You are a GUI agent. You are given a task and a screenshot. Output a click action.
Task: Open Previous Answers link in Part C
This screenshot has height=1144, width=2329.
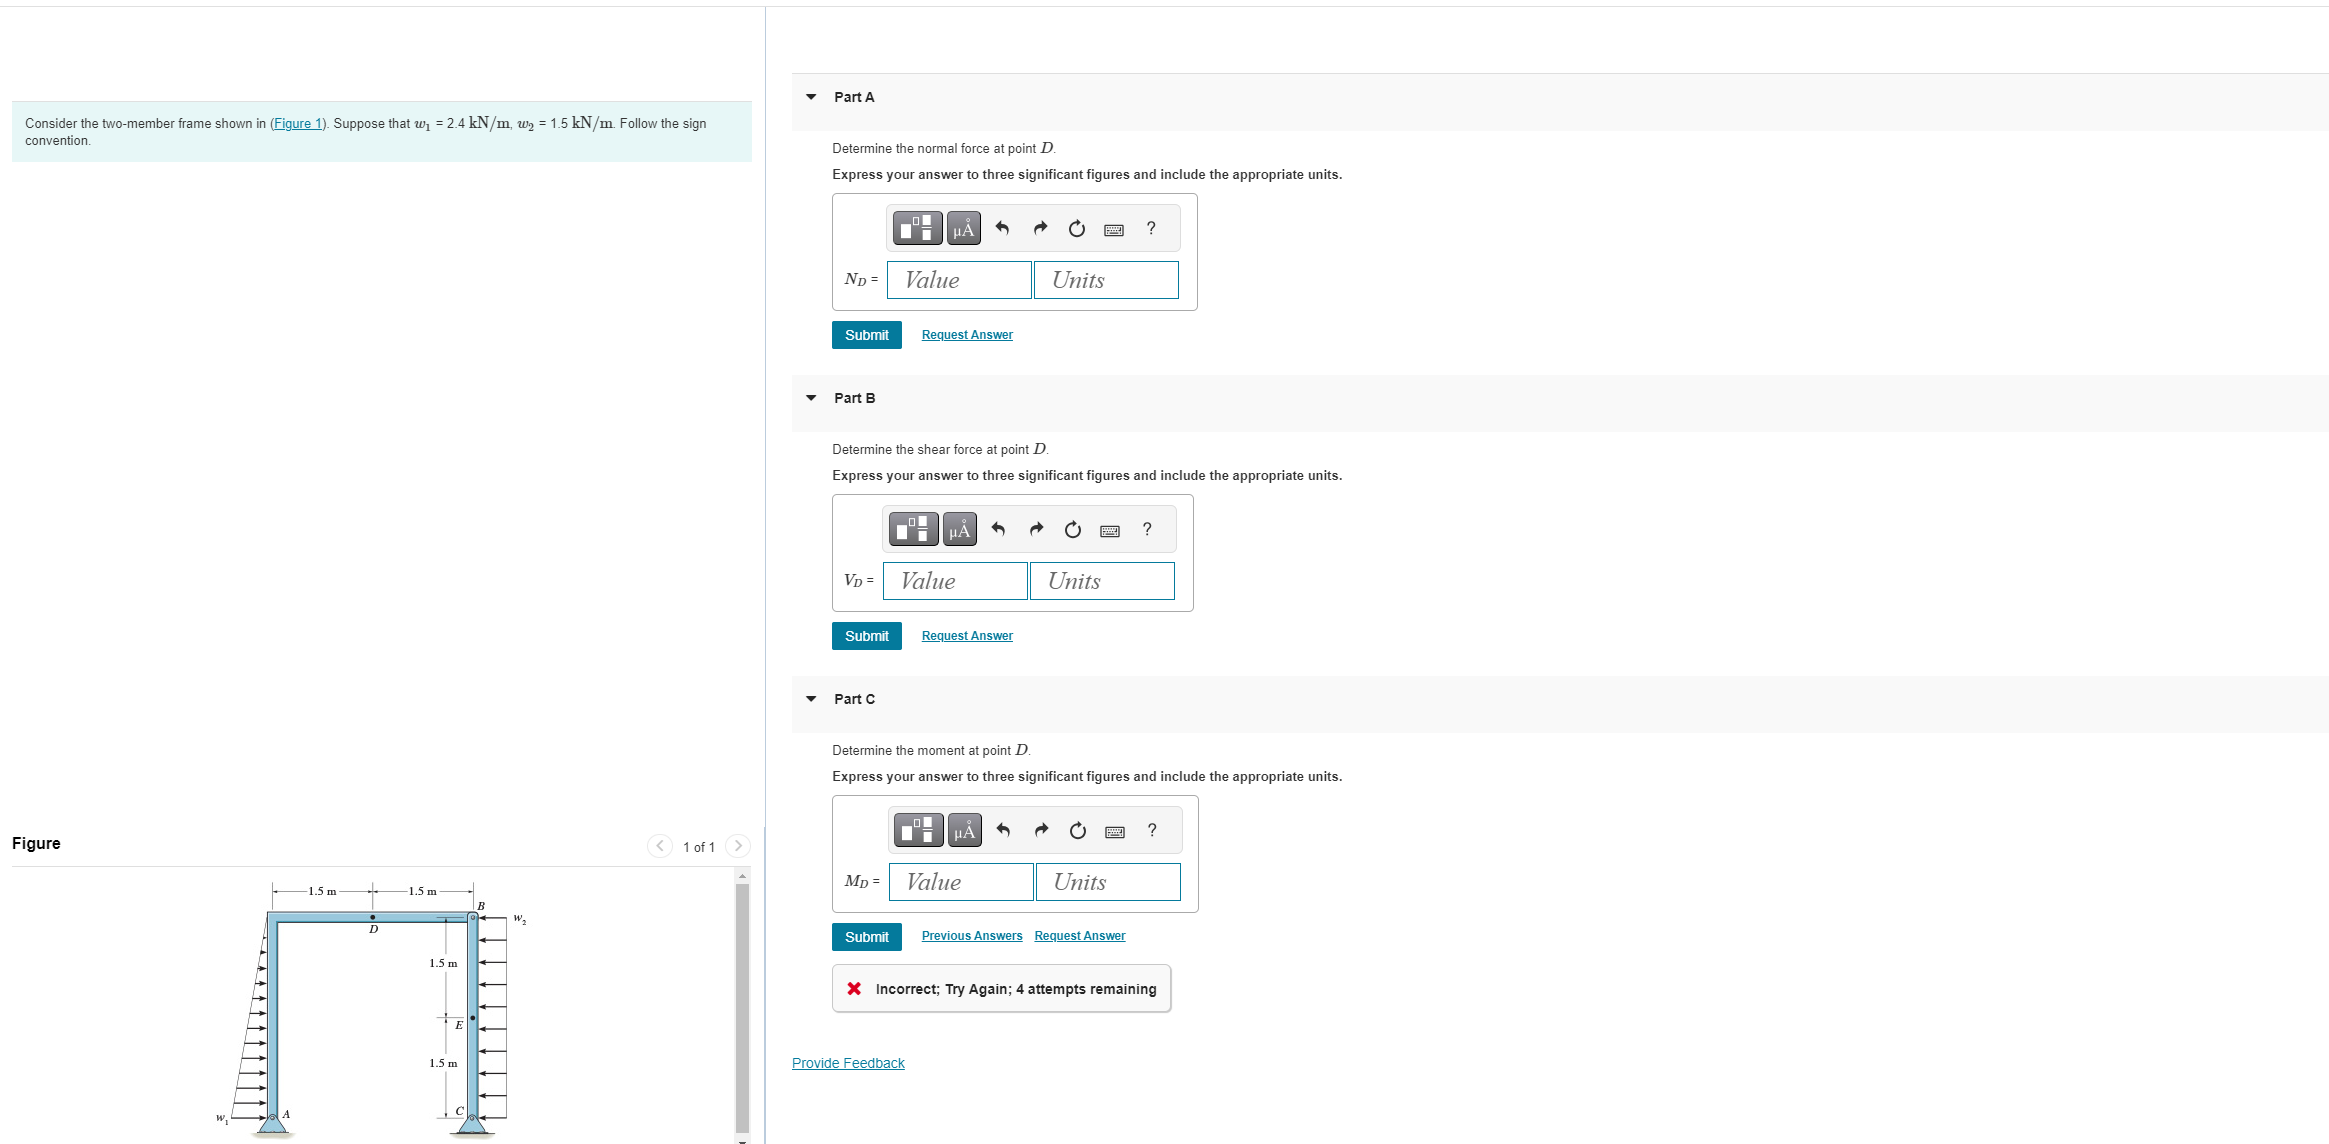pos(971,936)
